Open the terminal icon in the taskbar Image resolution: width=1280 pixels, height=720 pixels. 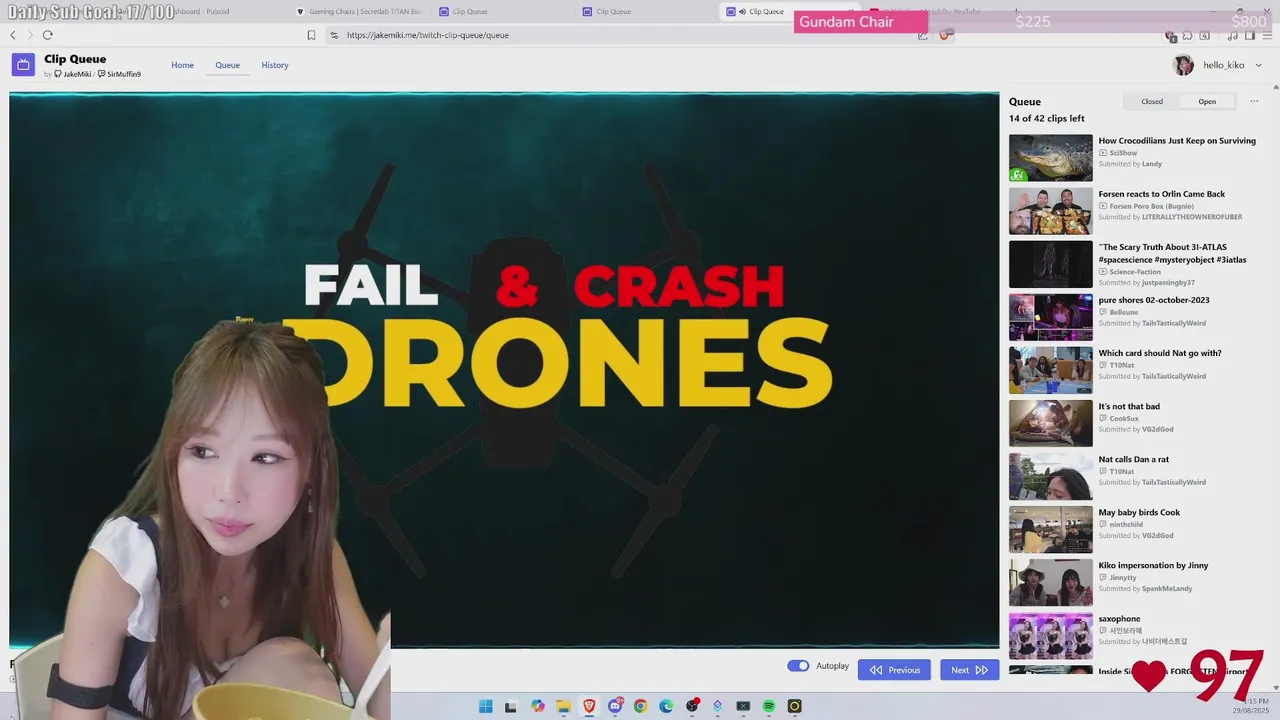(x=743, y=706)
